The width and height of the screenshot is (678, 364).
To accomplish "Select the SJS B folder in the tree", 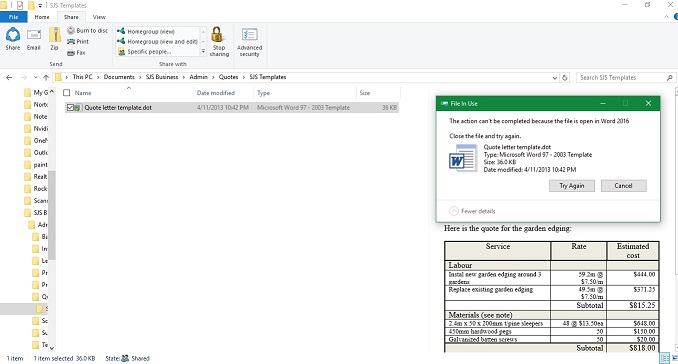I will [x=36, y=213].
